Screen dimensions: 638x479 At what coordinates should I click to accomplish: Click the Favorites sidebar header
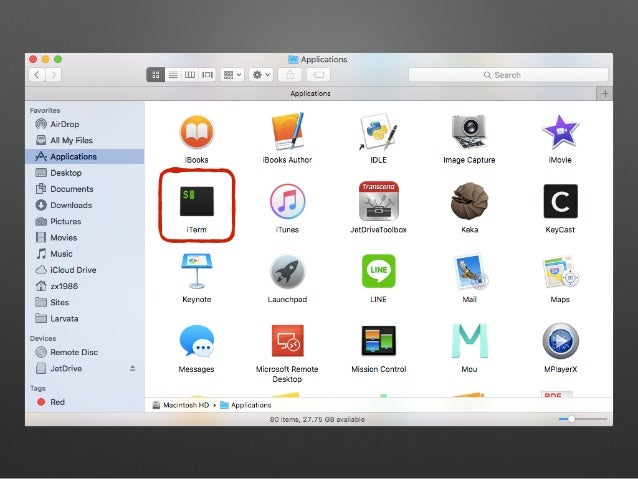tap(45, 110)
